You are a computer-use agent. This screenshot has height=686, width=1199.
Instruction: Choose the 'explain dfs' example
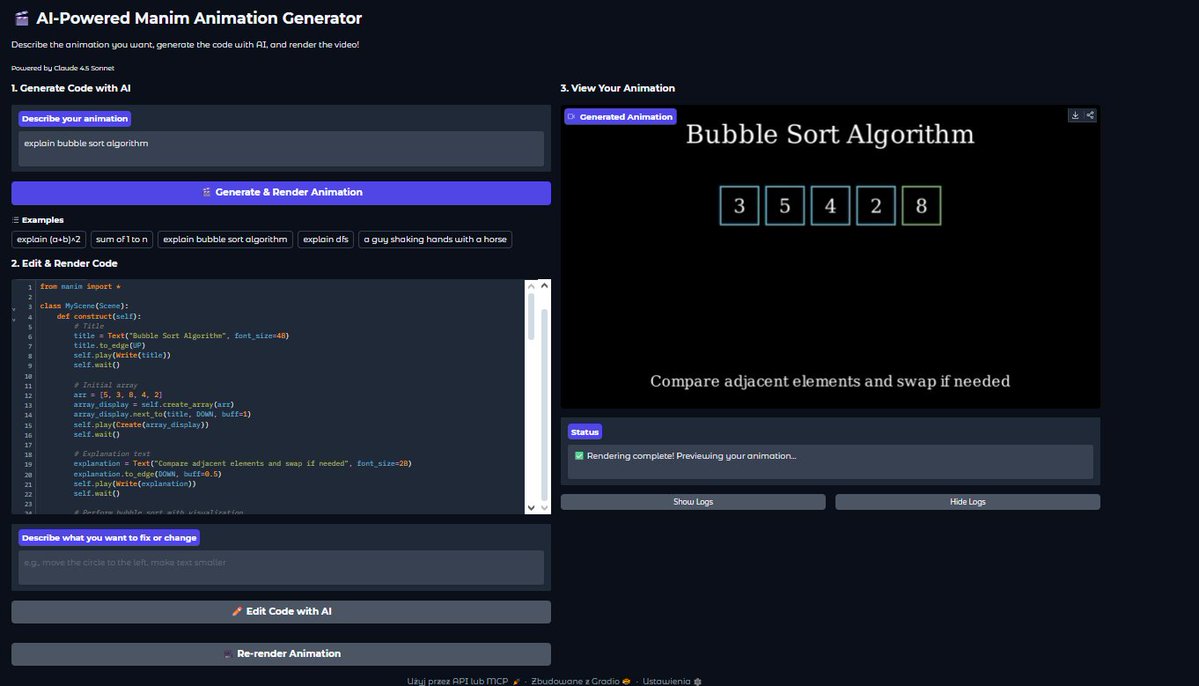tap(326, 239)
